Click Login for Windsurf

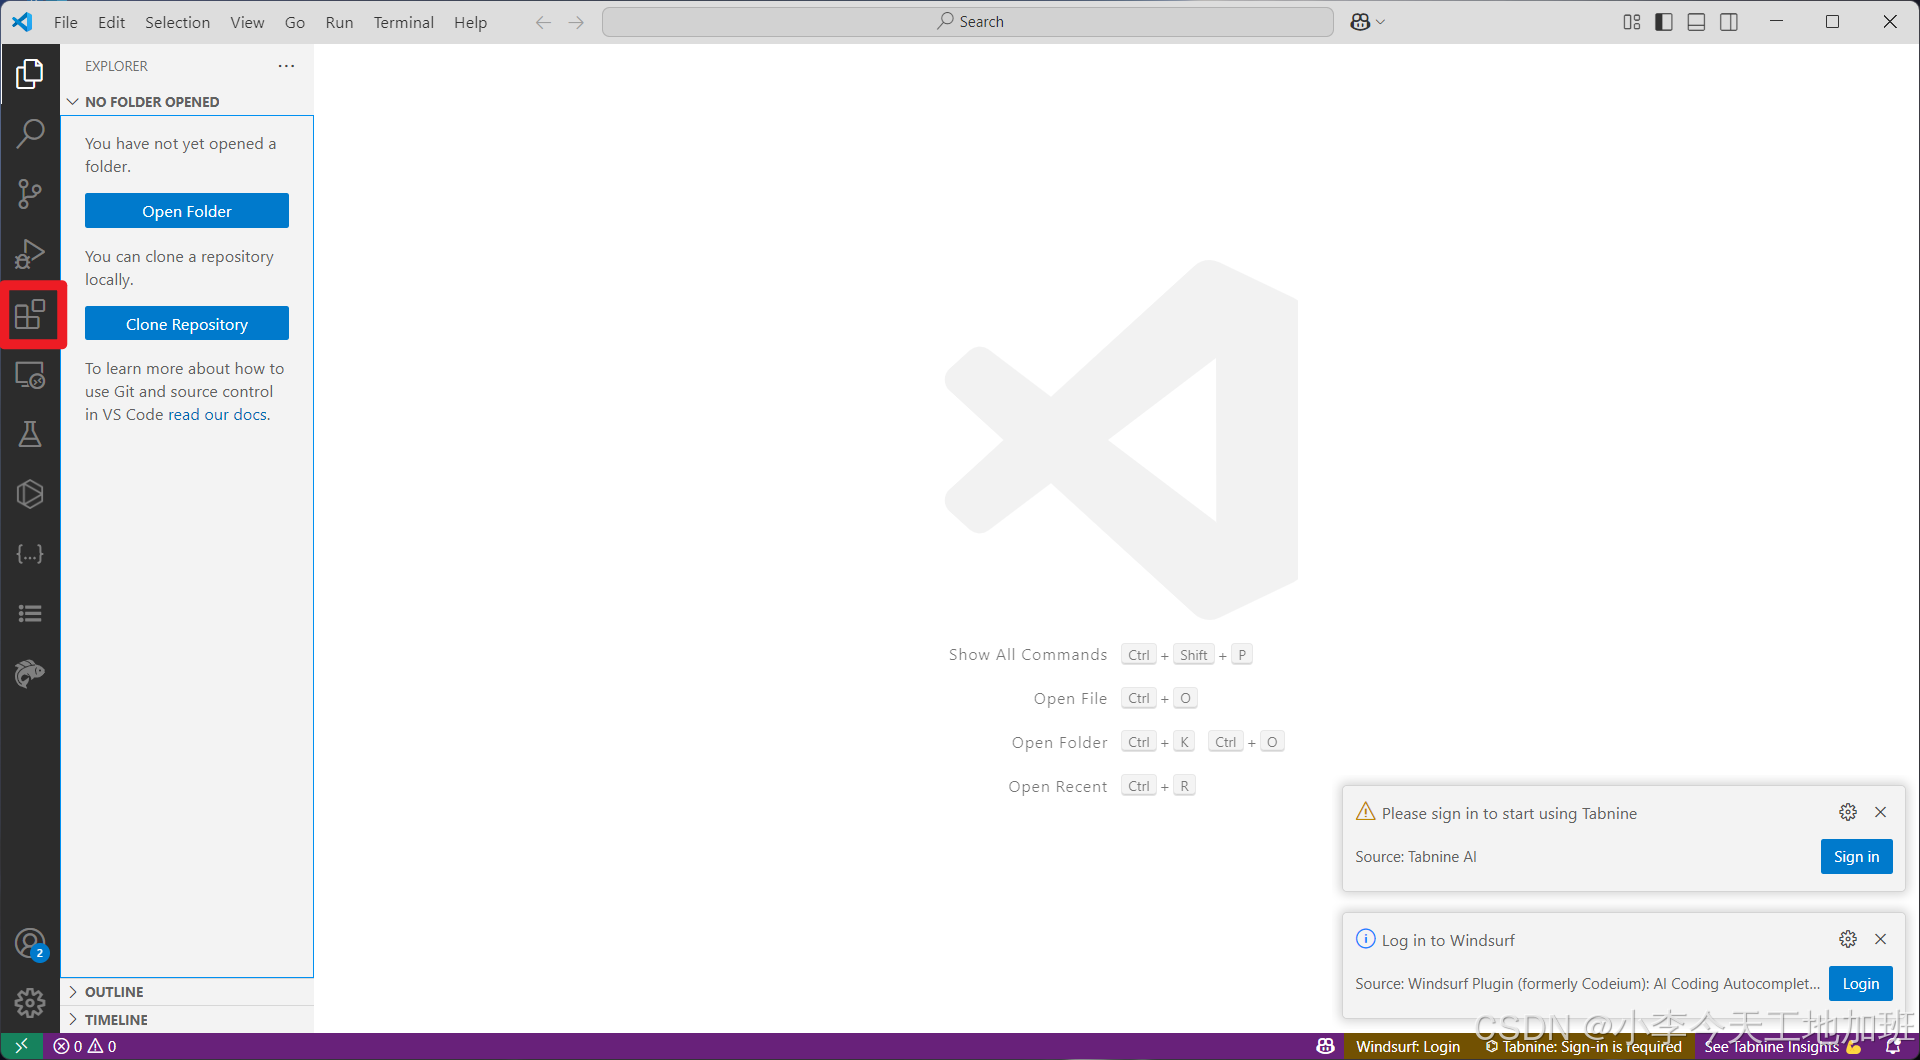coord(1860,983)
